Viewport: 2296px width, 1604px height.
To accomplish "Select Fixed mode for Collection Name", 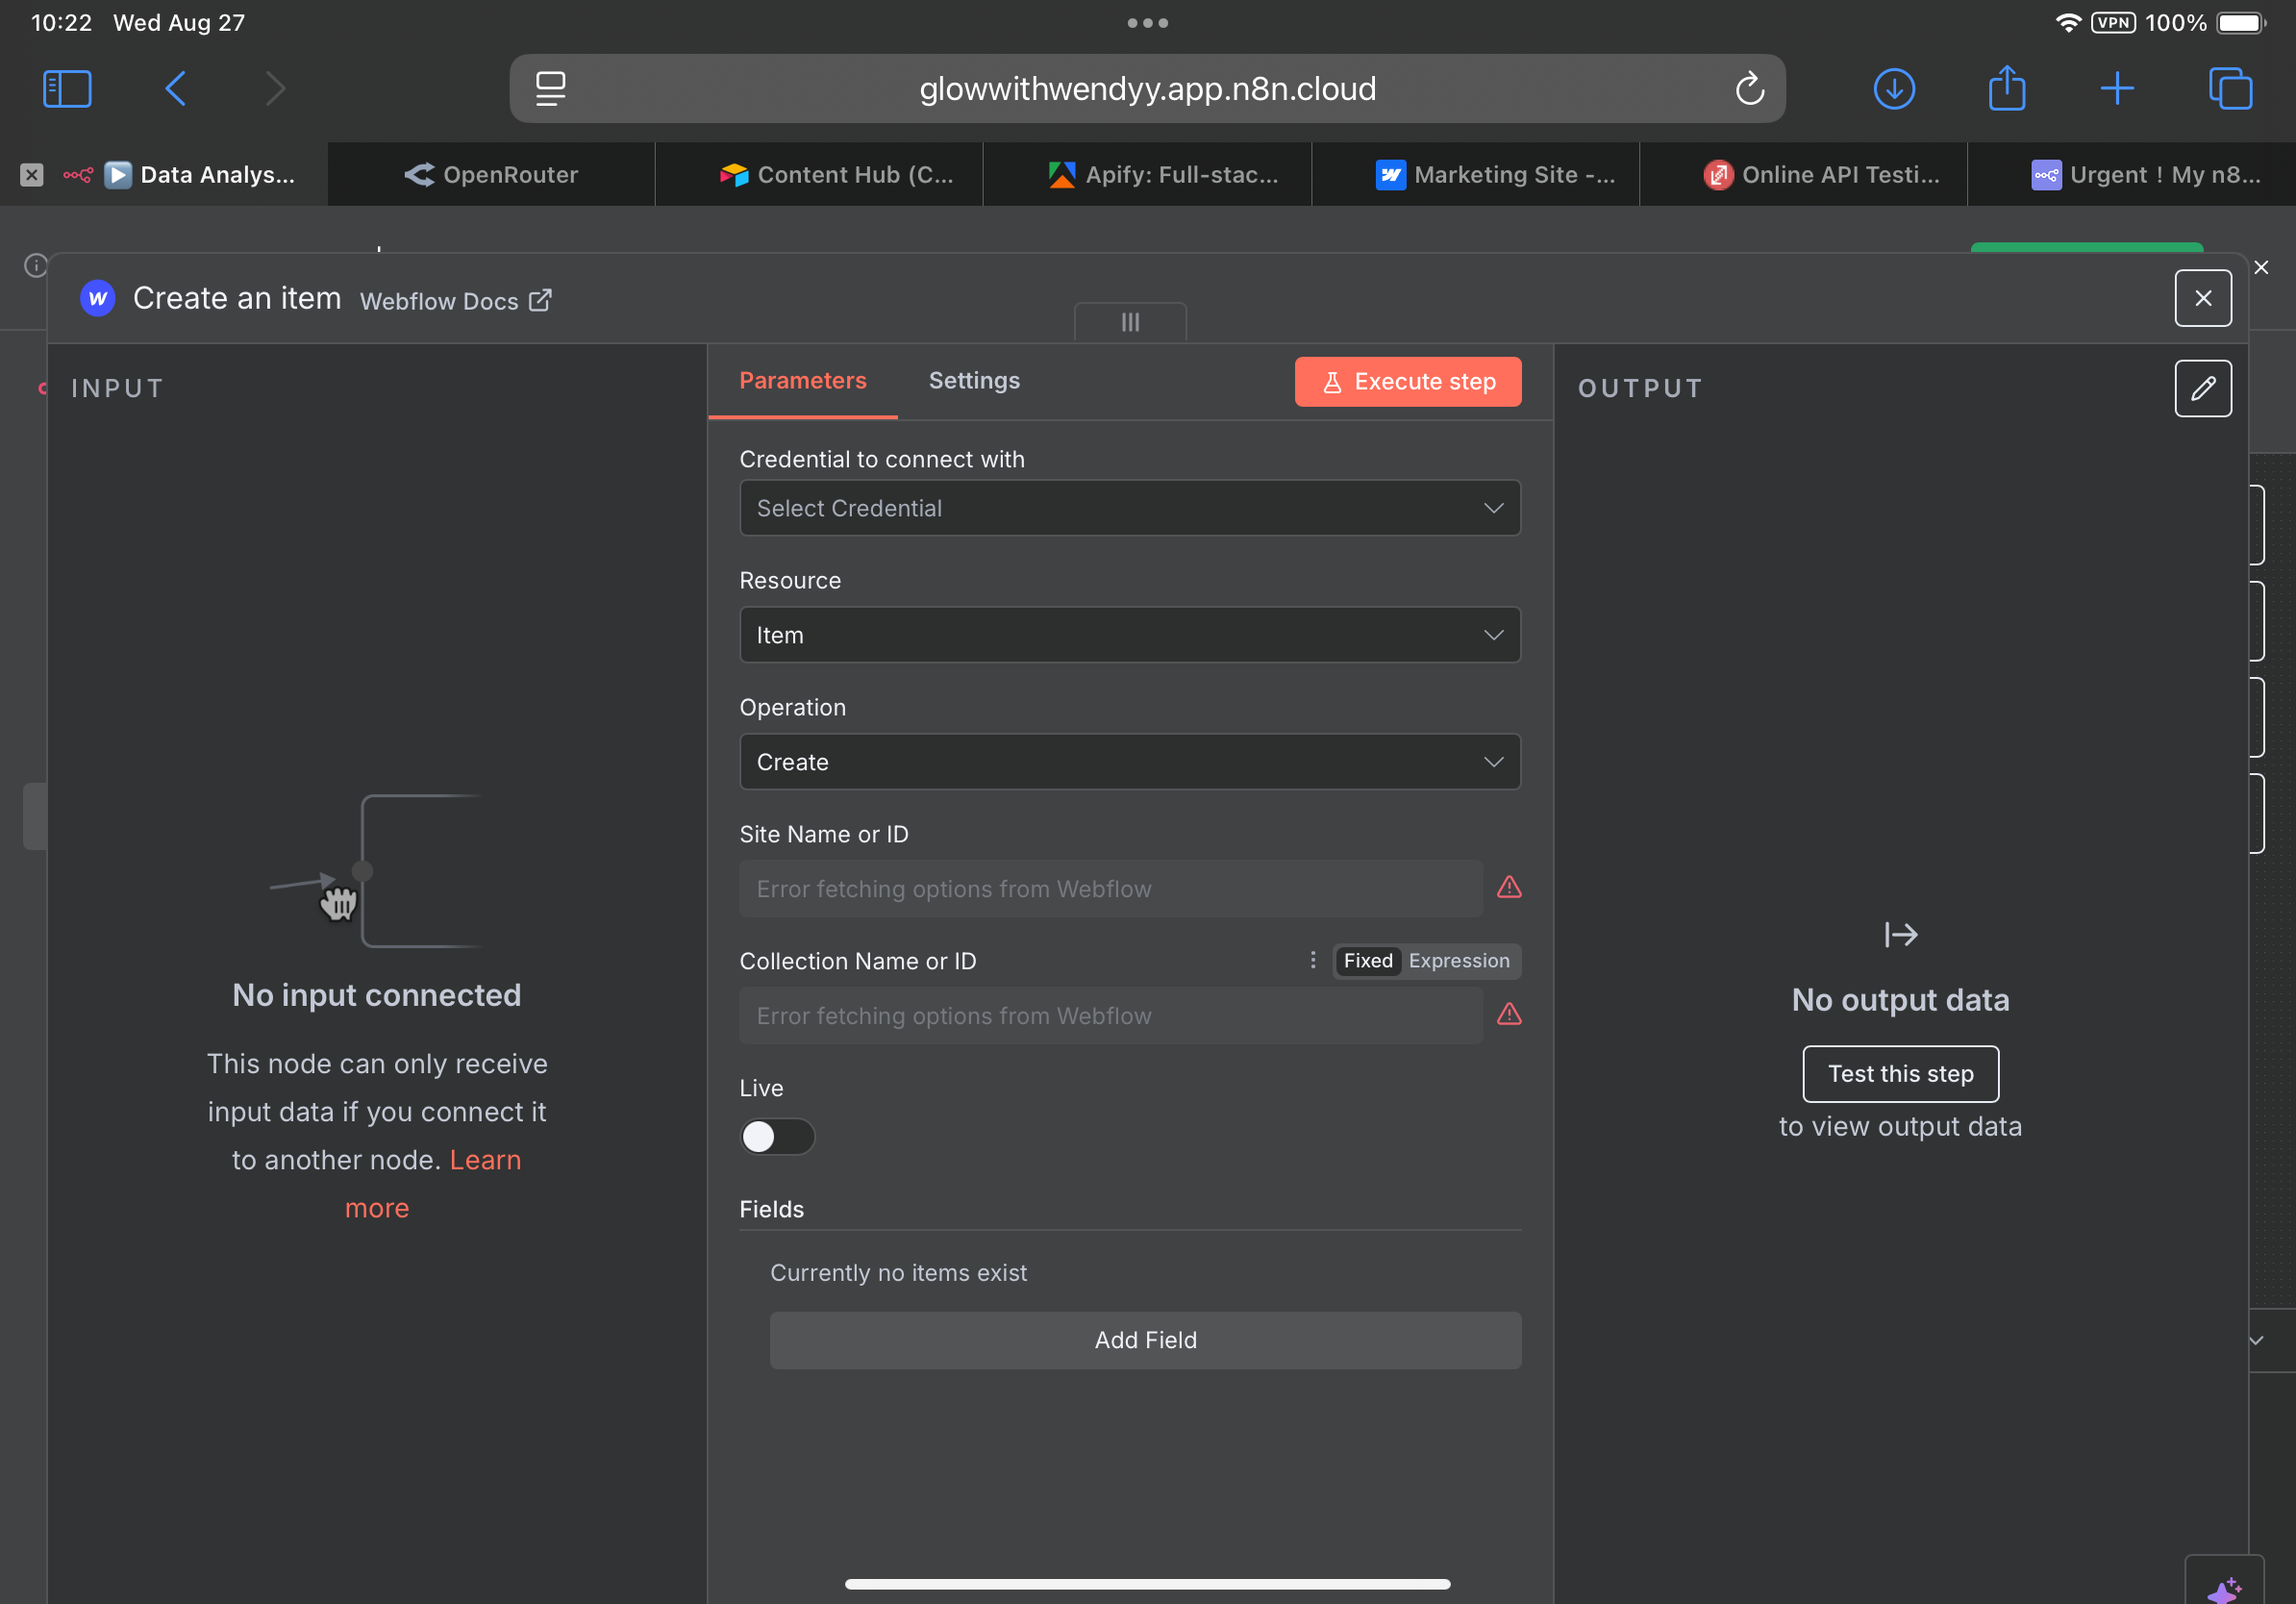I will click(1367, 960).
